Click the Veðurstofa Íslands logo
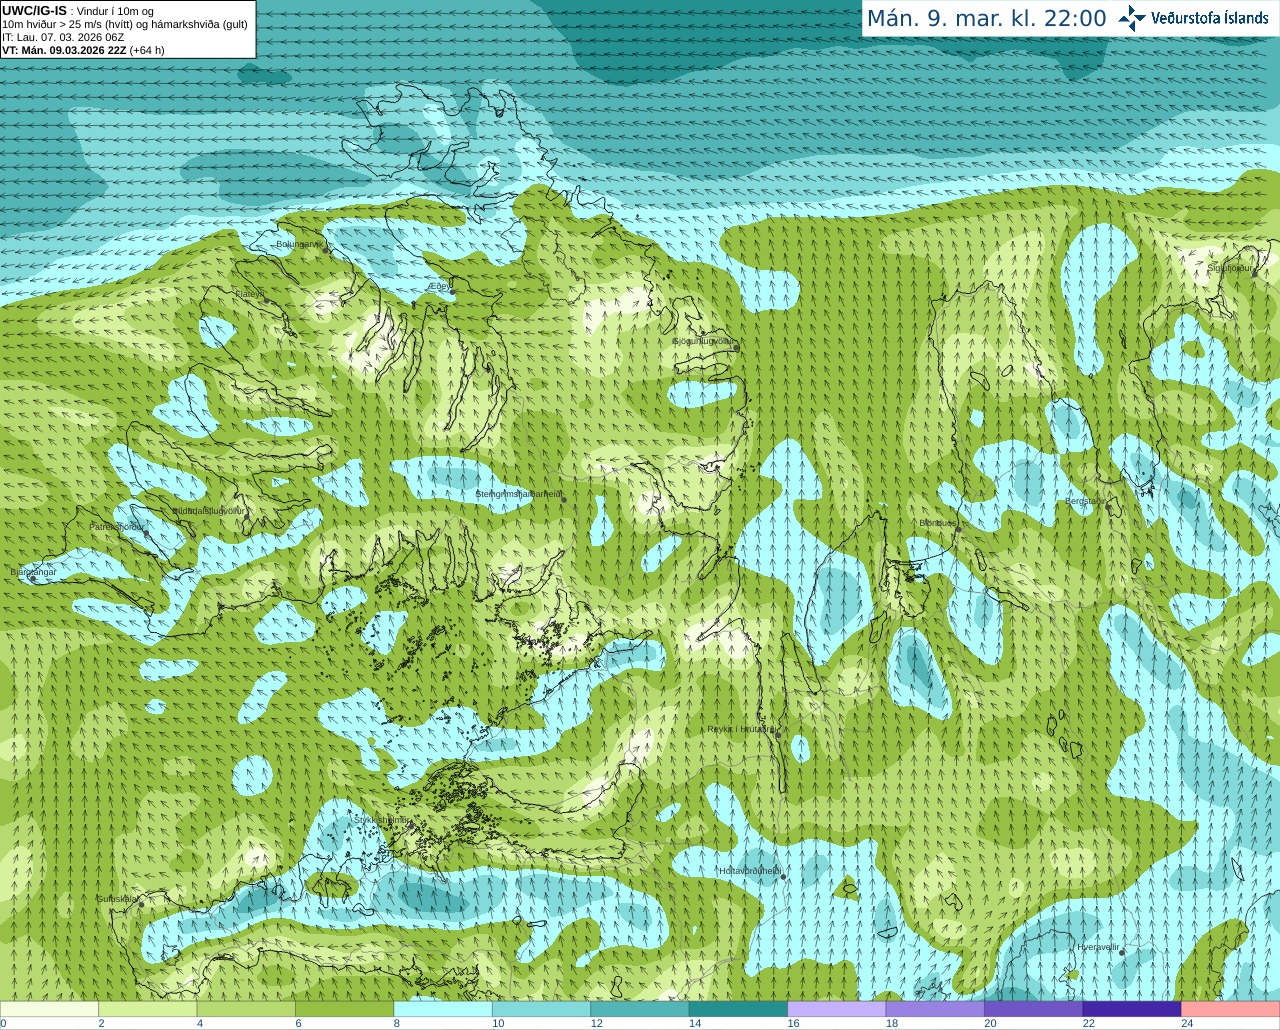1280x1030 pixels. tap(1193, 18)
